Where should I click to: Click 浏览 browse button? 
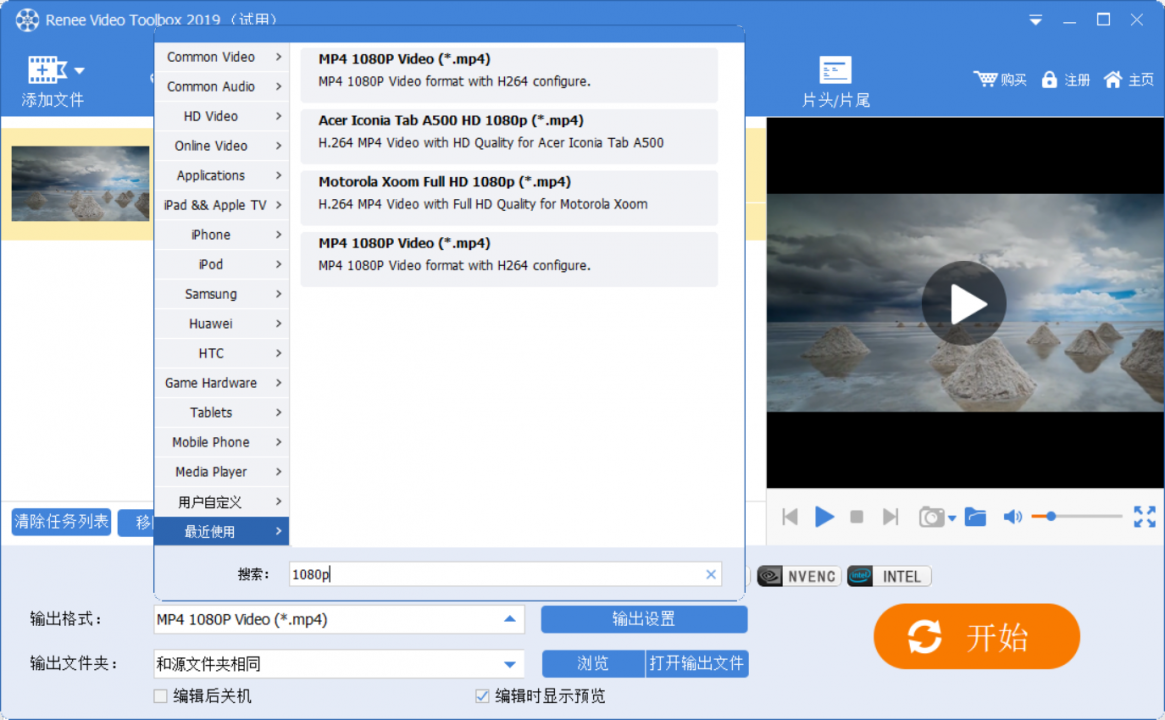coord(593,664)
